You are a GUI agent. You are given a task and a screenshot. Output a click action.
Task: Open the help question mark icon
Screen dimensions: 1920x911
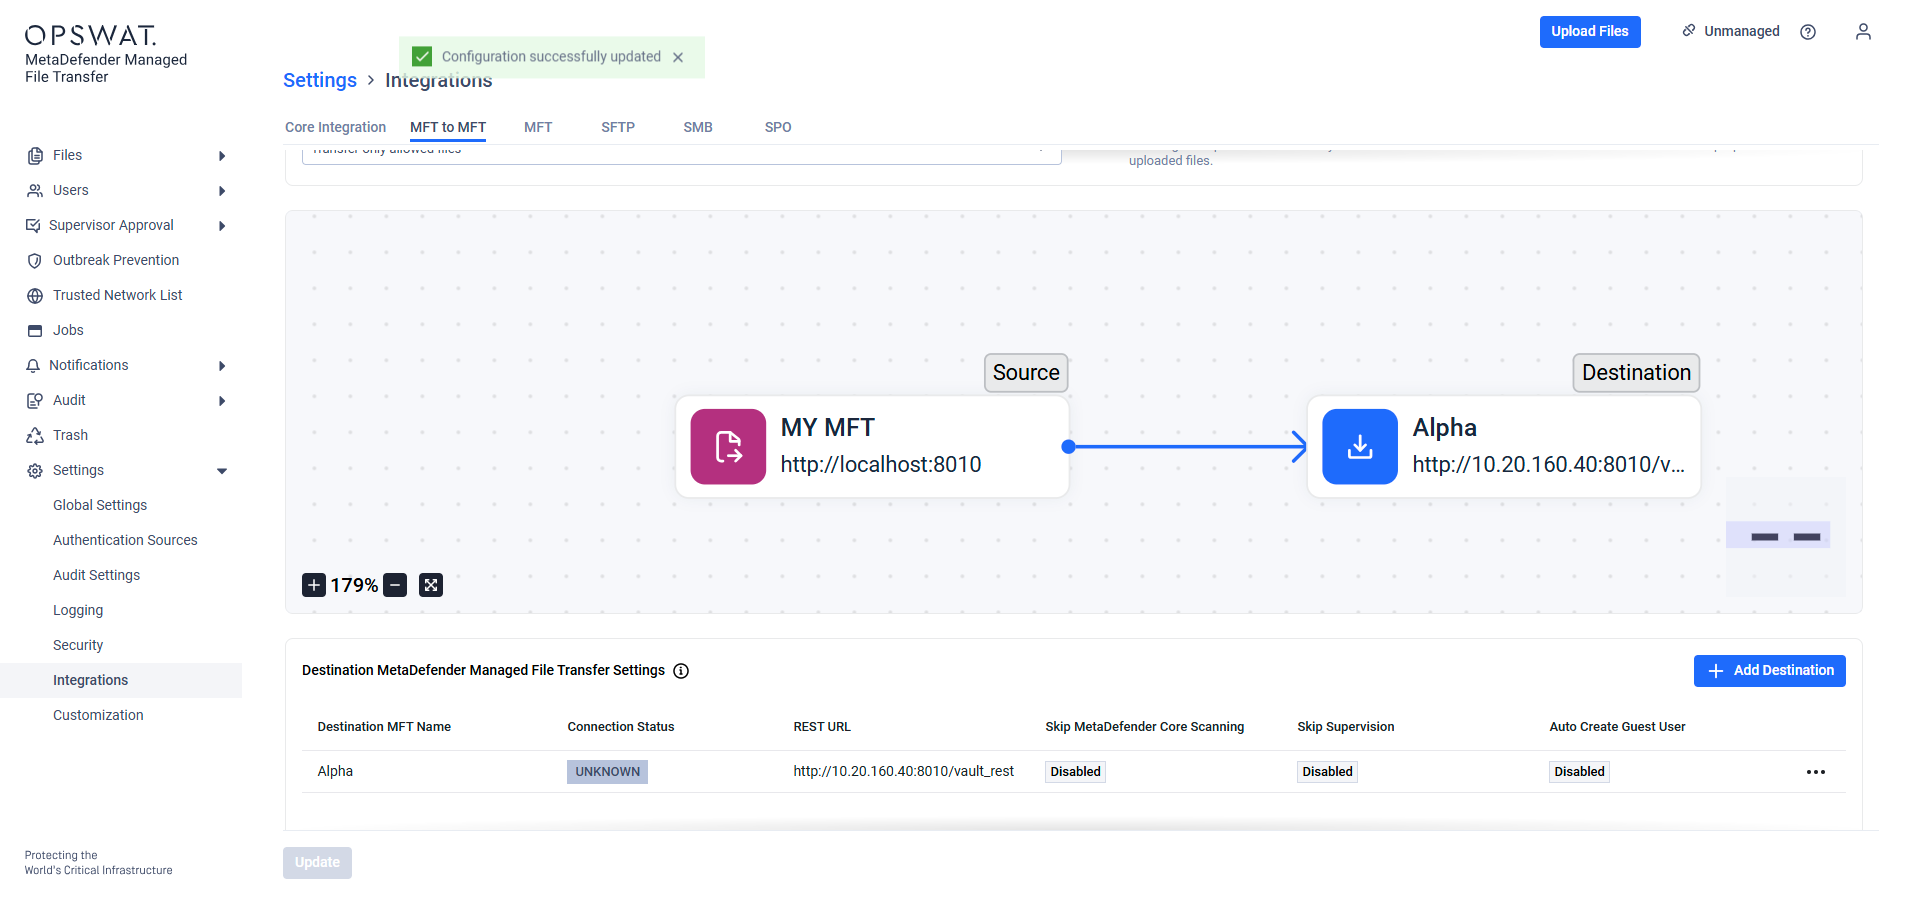point(1808,32)
